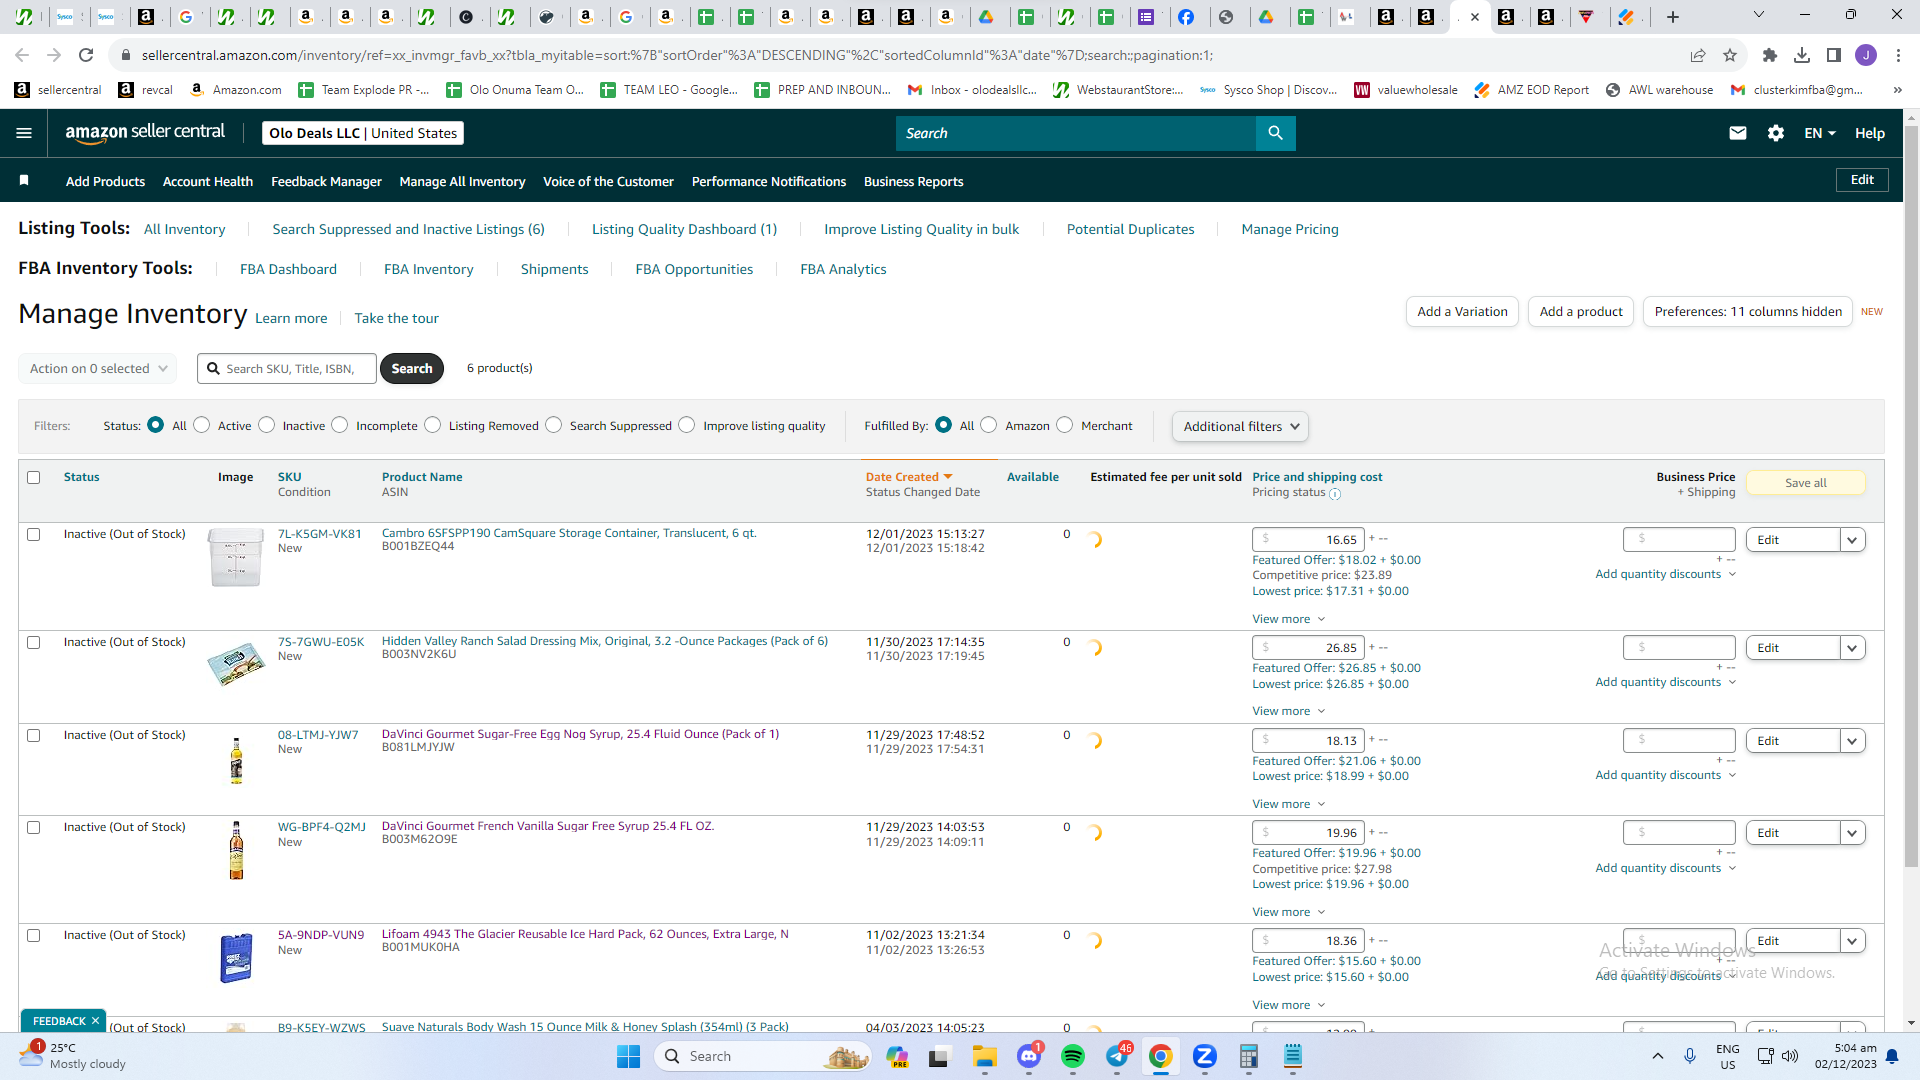Click the bookmark icon beside Add Products
1920x1080 pixels.
click(x=24, y=181)
